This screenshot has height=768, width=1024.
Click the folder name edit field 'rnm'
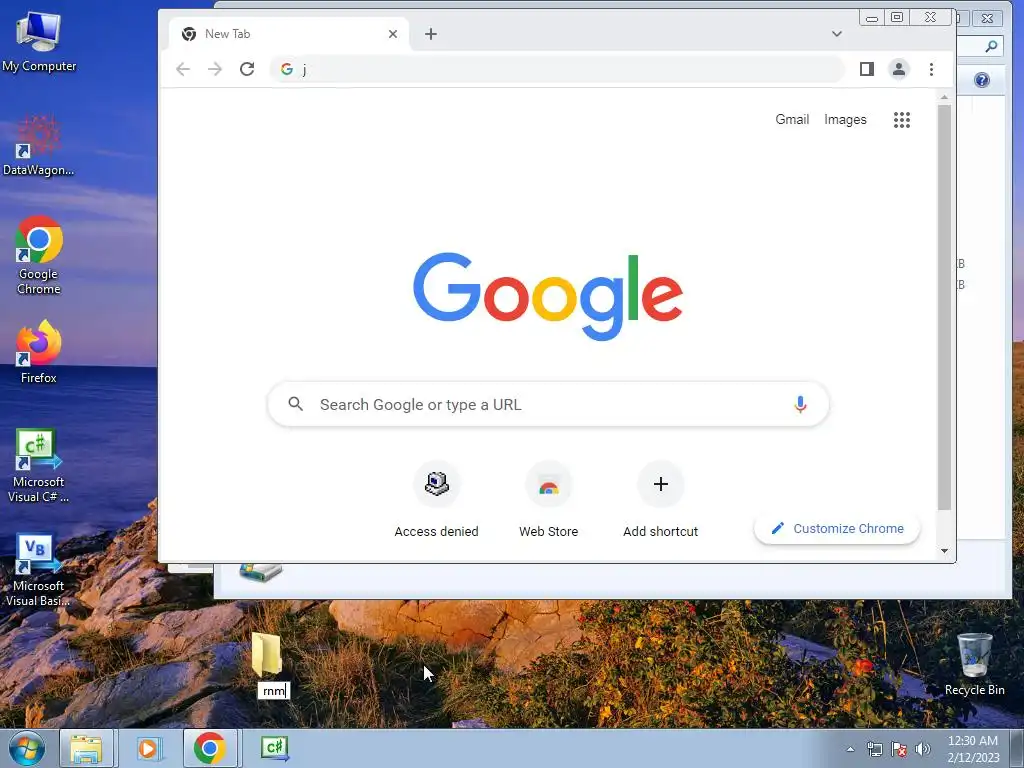pos(274,691)
